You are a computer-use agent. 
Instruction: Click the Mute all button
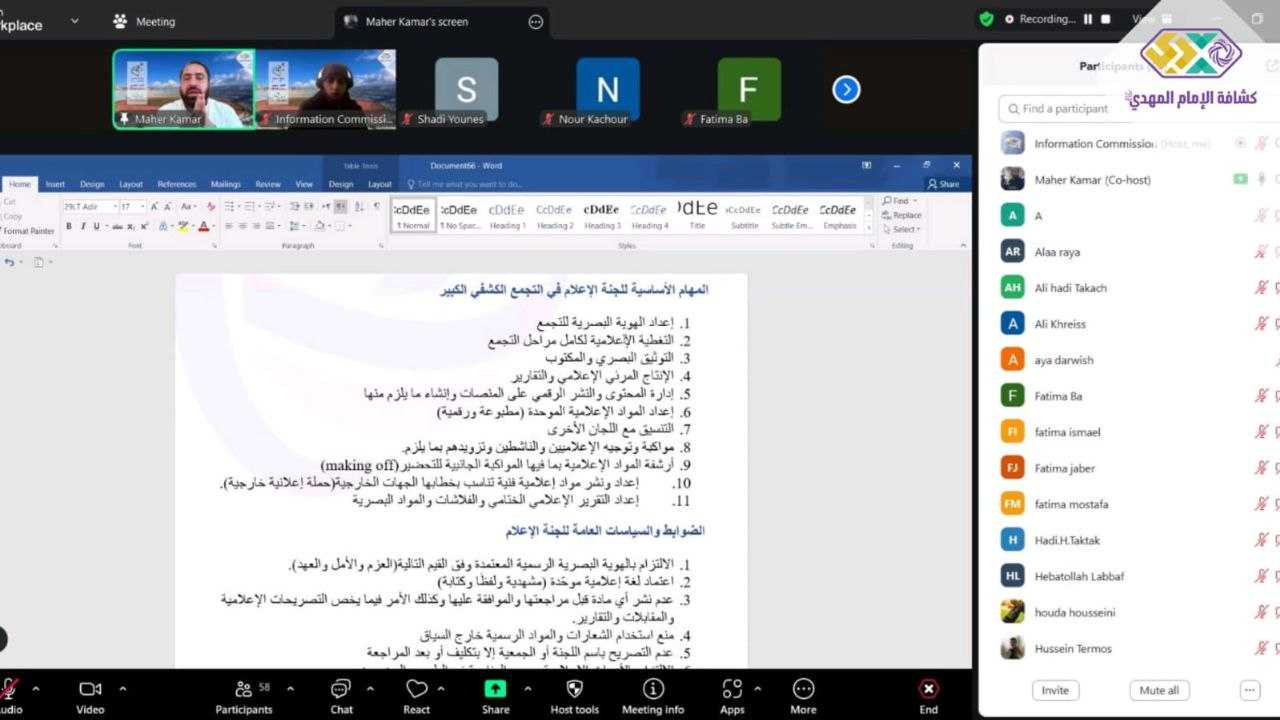point(1159,690)
